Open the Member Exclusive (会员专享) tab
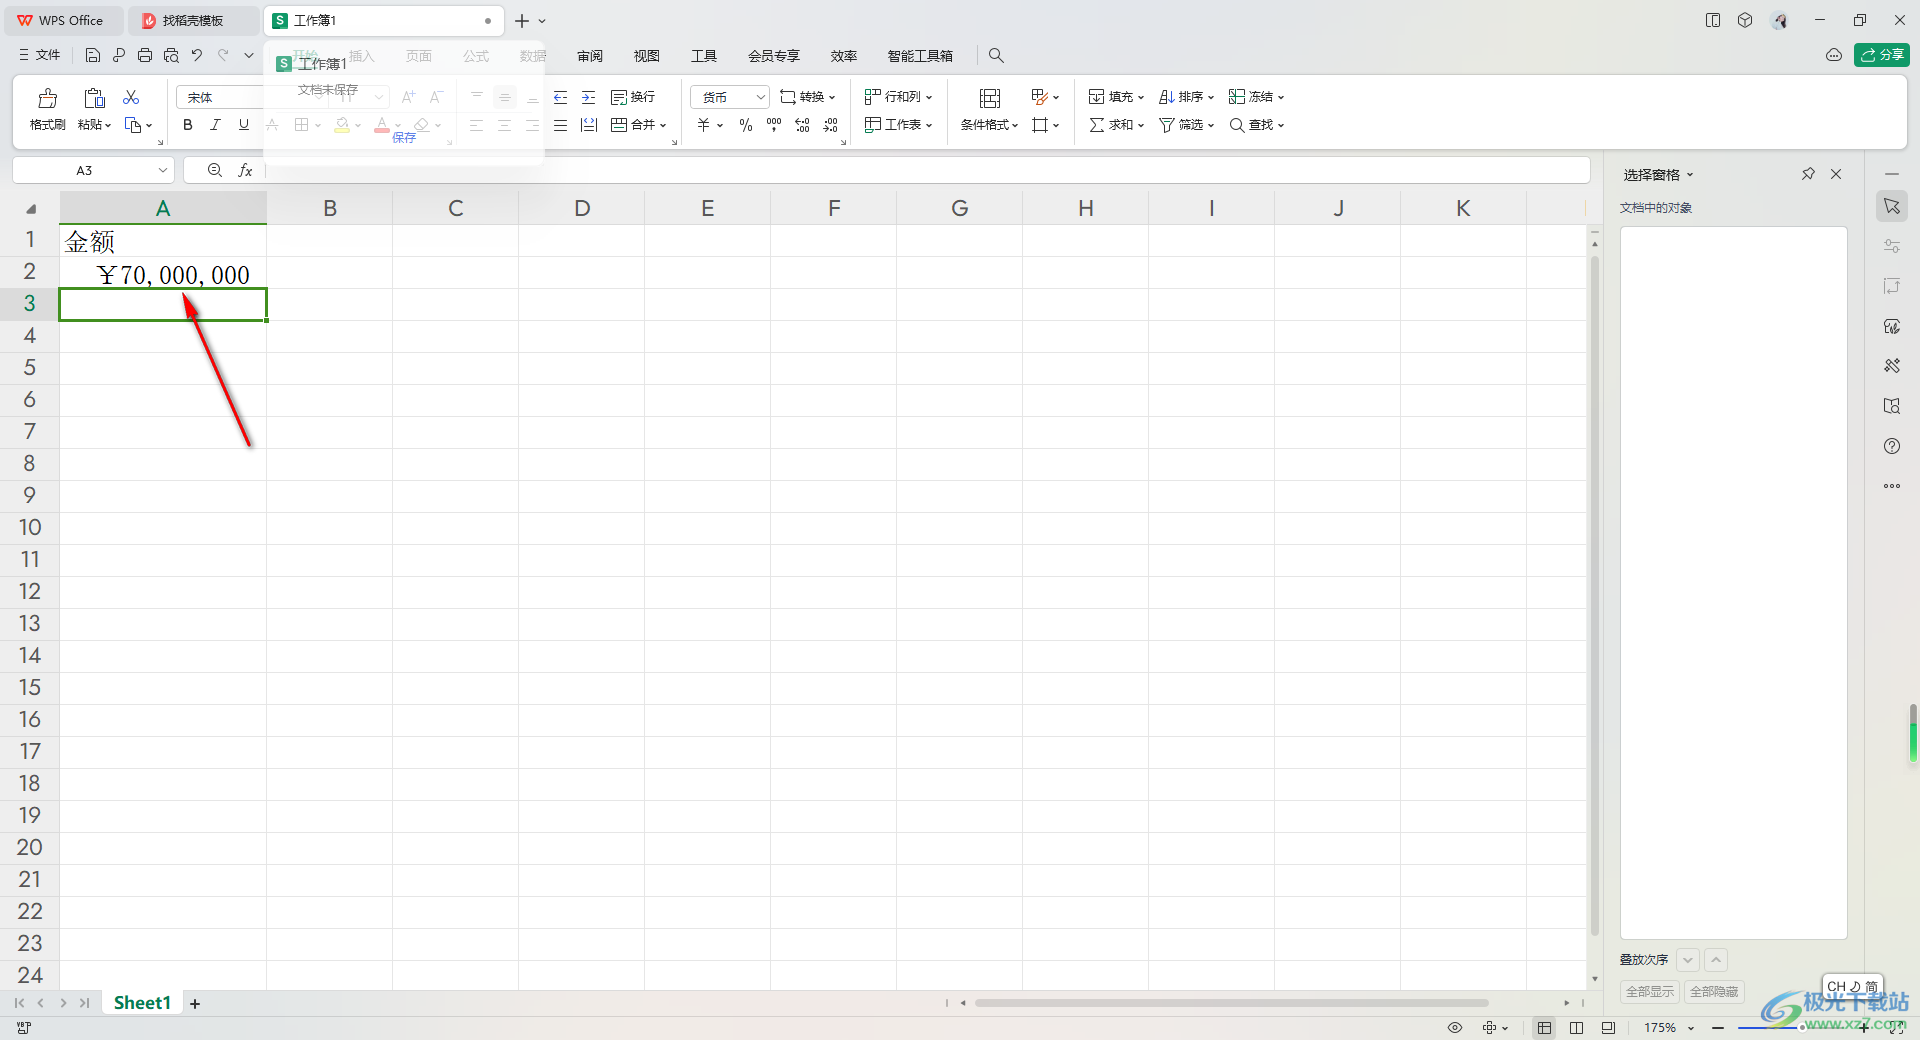The image size is (1920, 1040). (x=774, y=56)
